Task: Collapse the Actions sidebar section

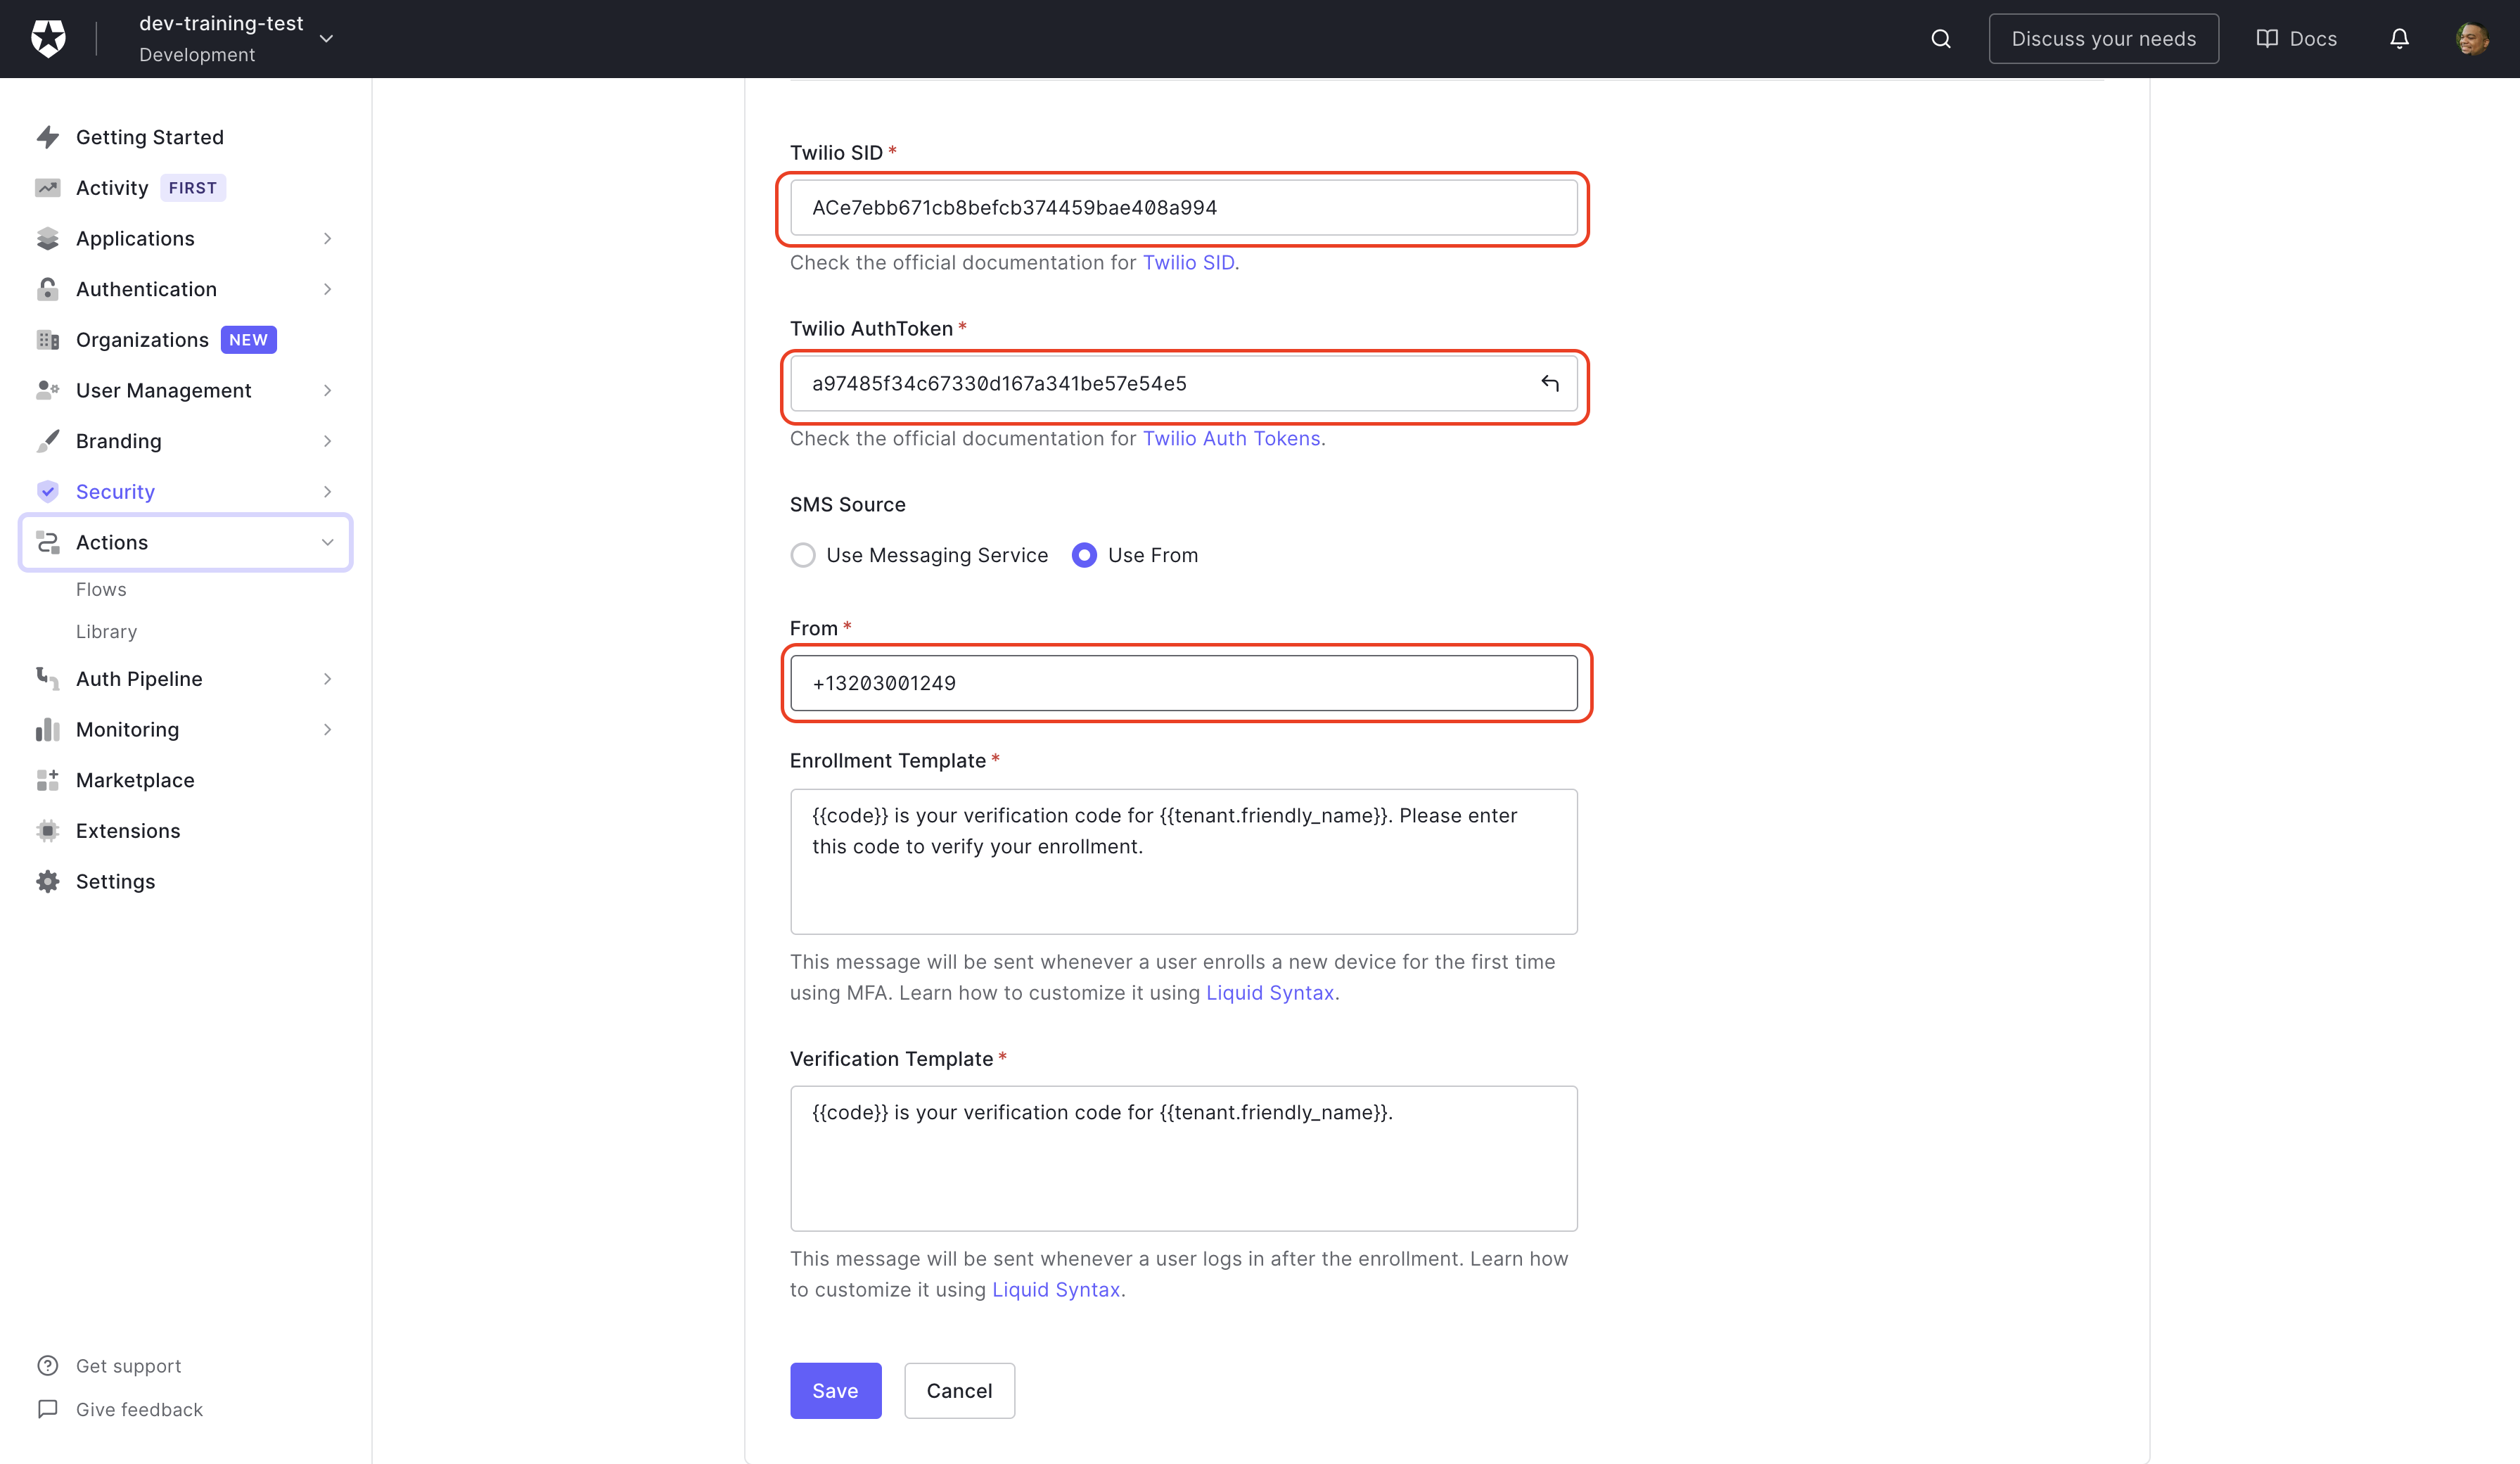Action: pyautogui.click(x=327, y=542)
